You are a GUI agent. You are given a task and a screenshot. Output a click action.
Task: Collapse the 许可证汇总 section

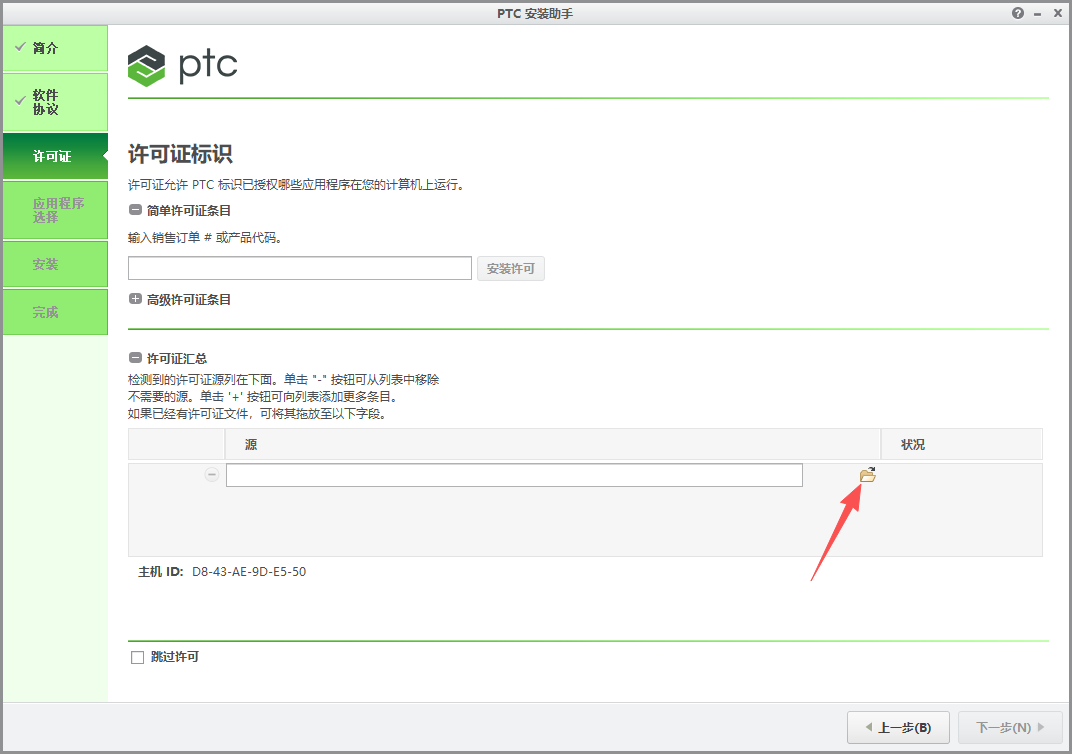136,358
